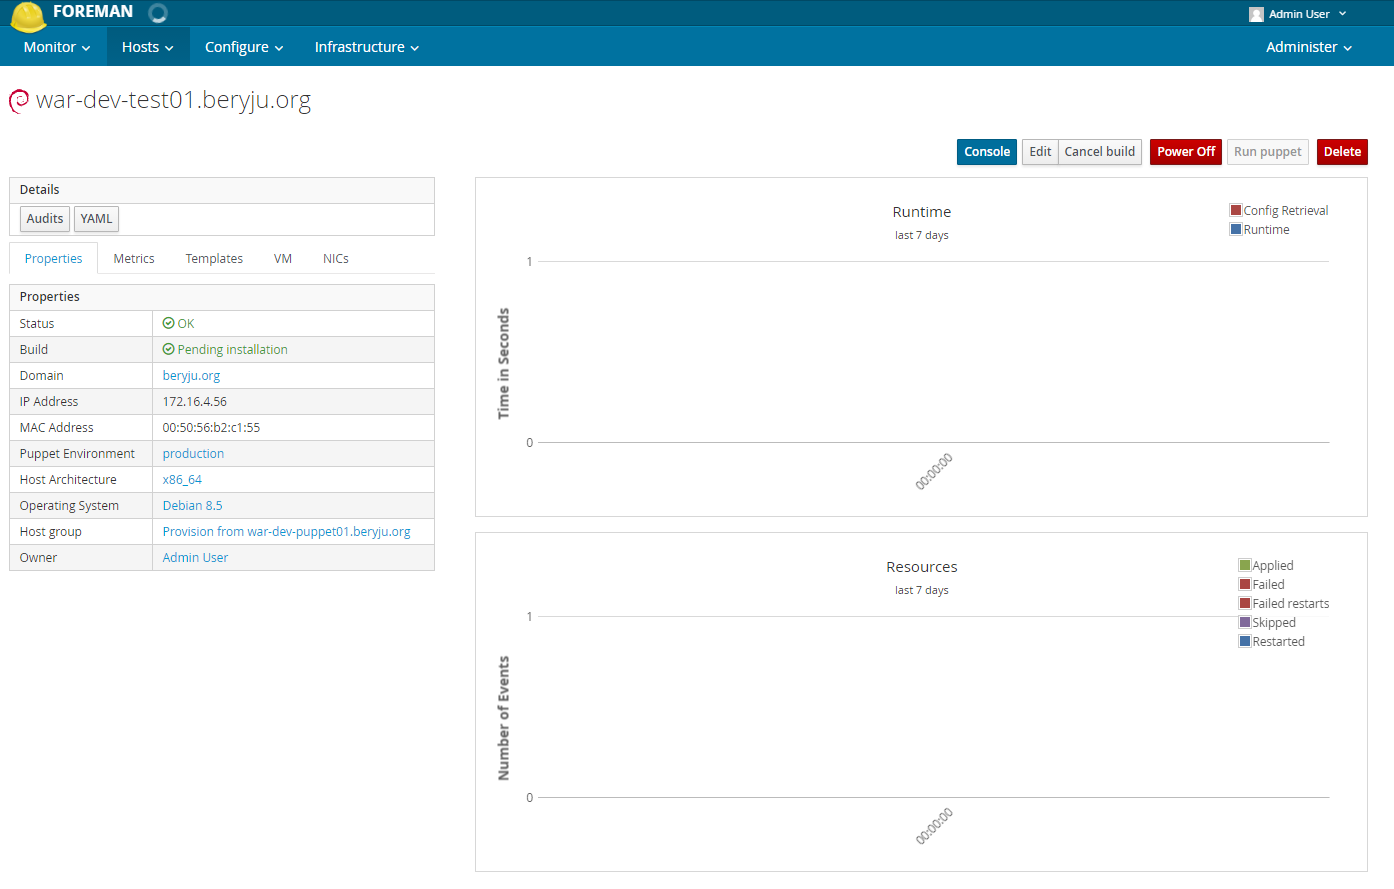The width and height of the screenshot is (1394, 889).
Task: Click the loading spinner next to FOREMAN
Action: (x=158, y=13)
